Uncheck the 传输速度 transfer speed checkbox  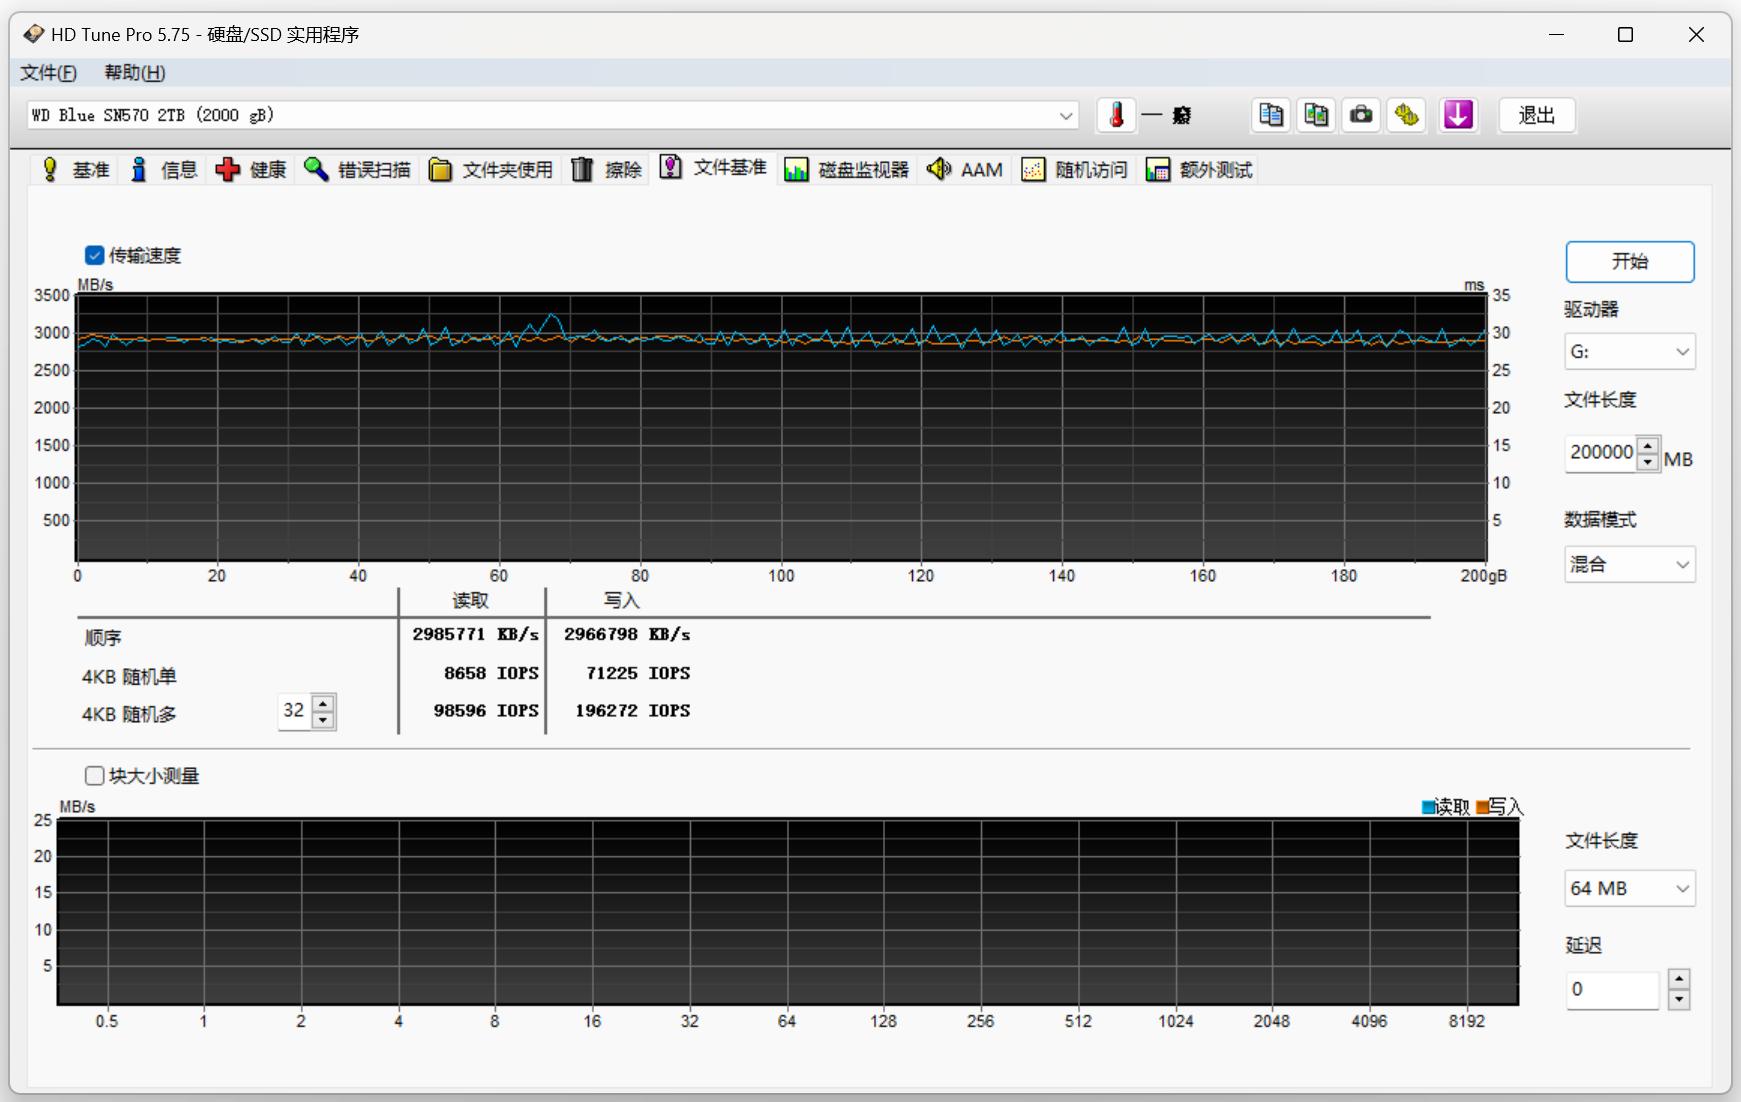pos(95,255)
